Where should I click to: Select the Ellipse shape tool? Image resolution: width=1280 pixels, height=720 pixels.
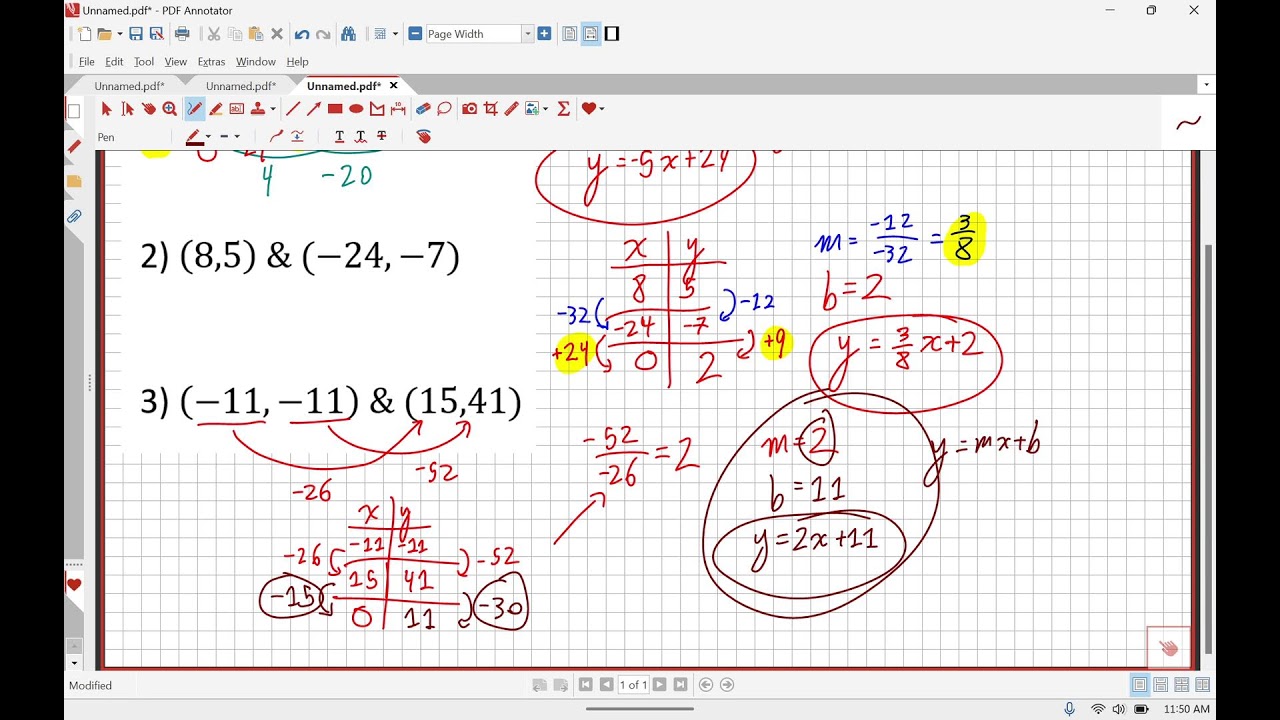[356, 109]
